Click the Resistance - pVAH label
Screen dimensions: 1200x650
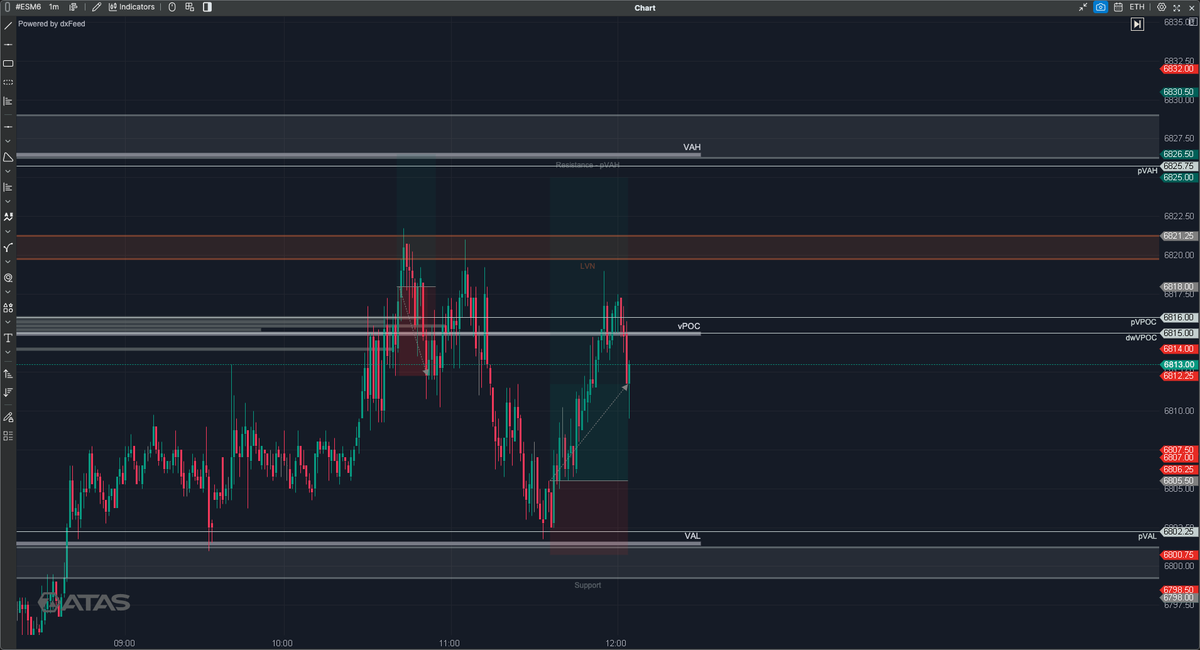pyautogui.click(x=588, y=164)
